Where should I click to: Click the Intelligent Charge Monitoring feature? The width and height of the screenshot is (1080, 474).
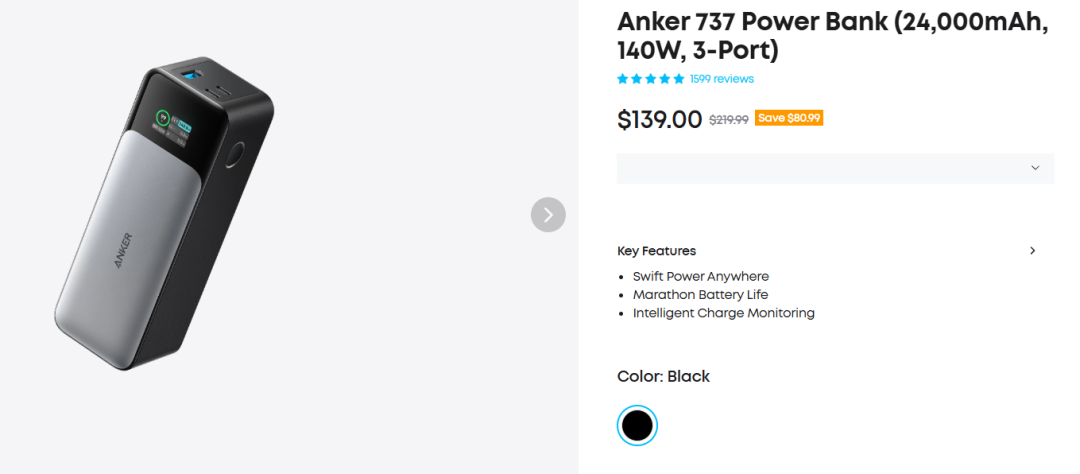pyautogui.click(x=723, y=313)
